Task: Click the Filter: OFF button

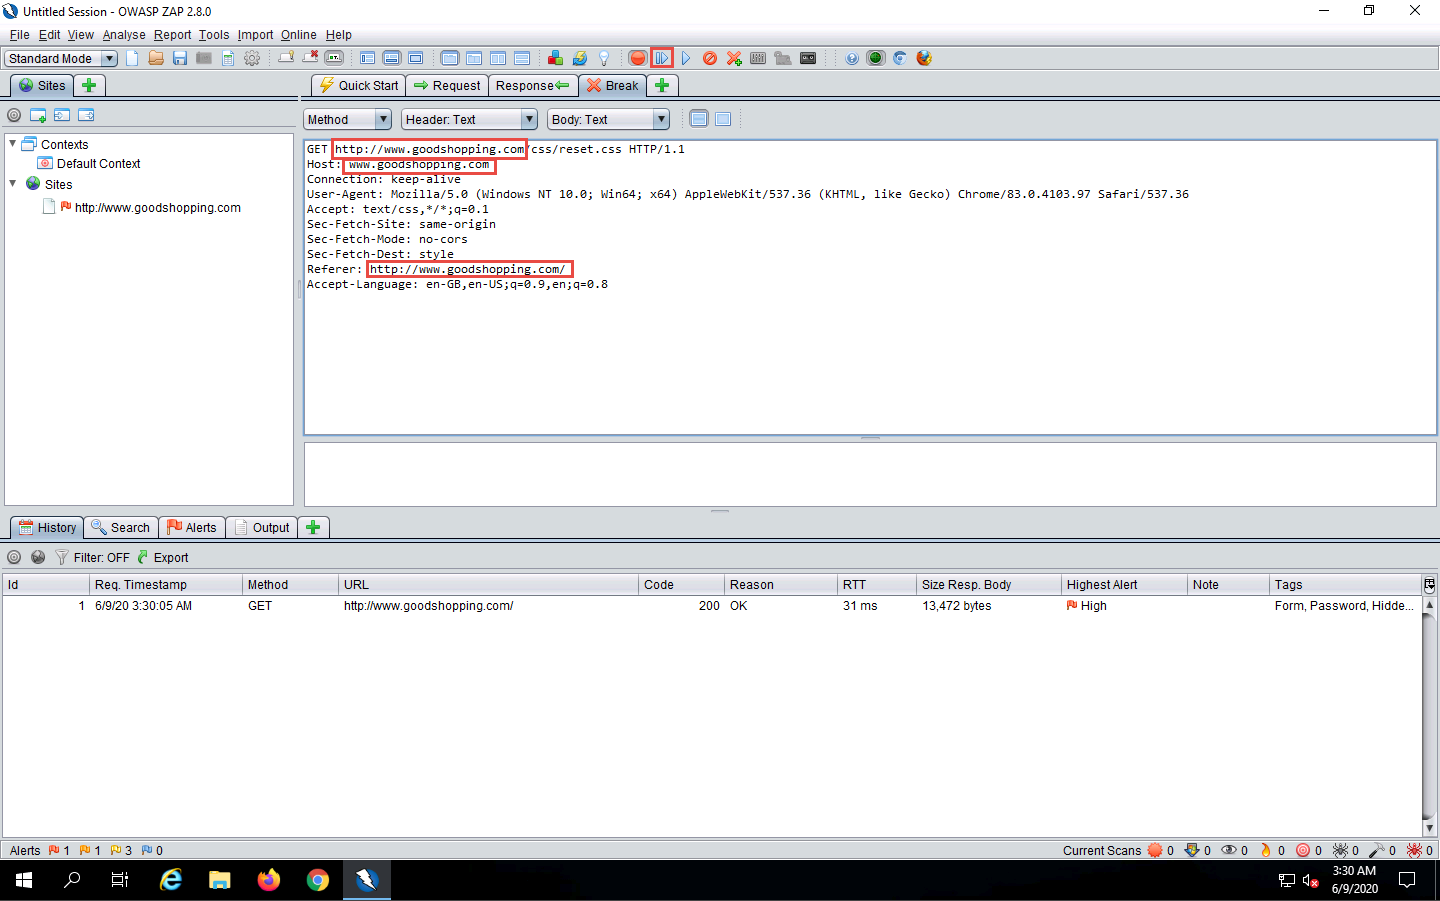Action: [x=92, y=558]
